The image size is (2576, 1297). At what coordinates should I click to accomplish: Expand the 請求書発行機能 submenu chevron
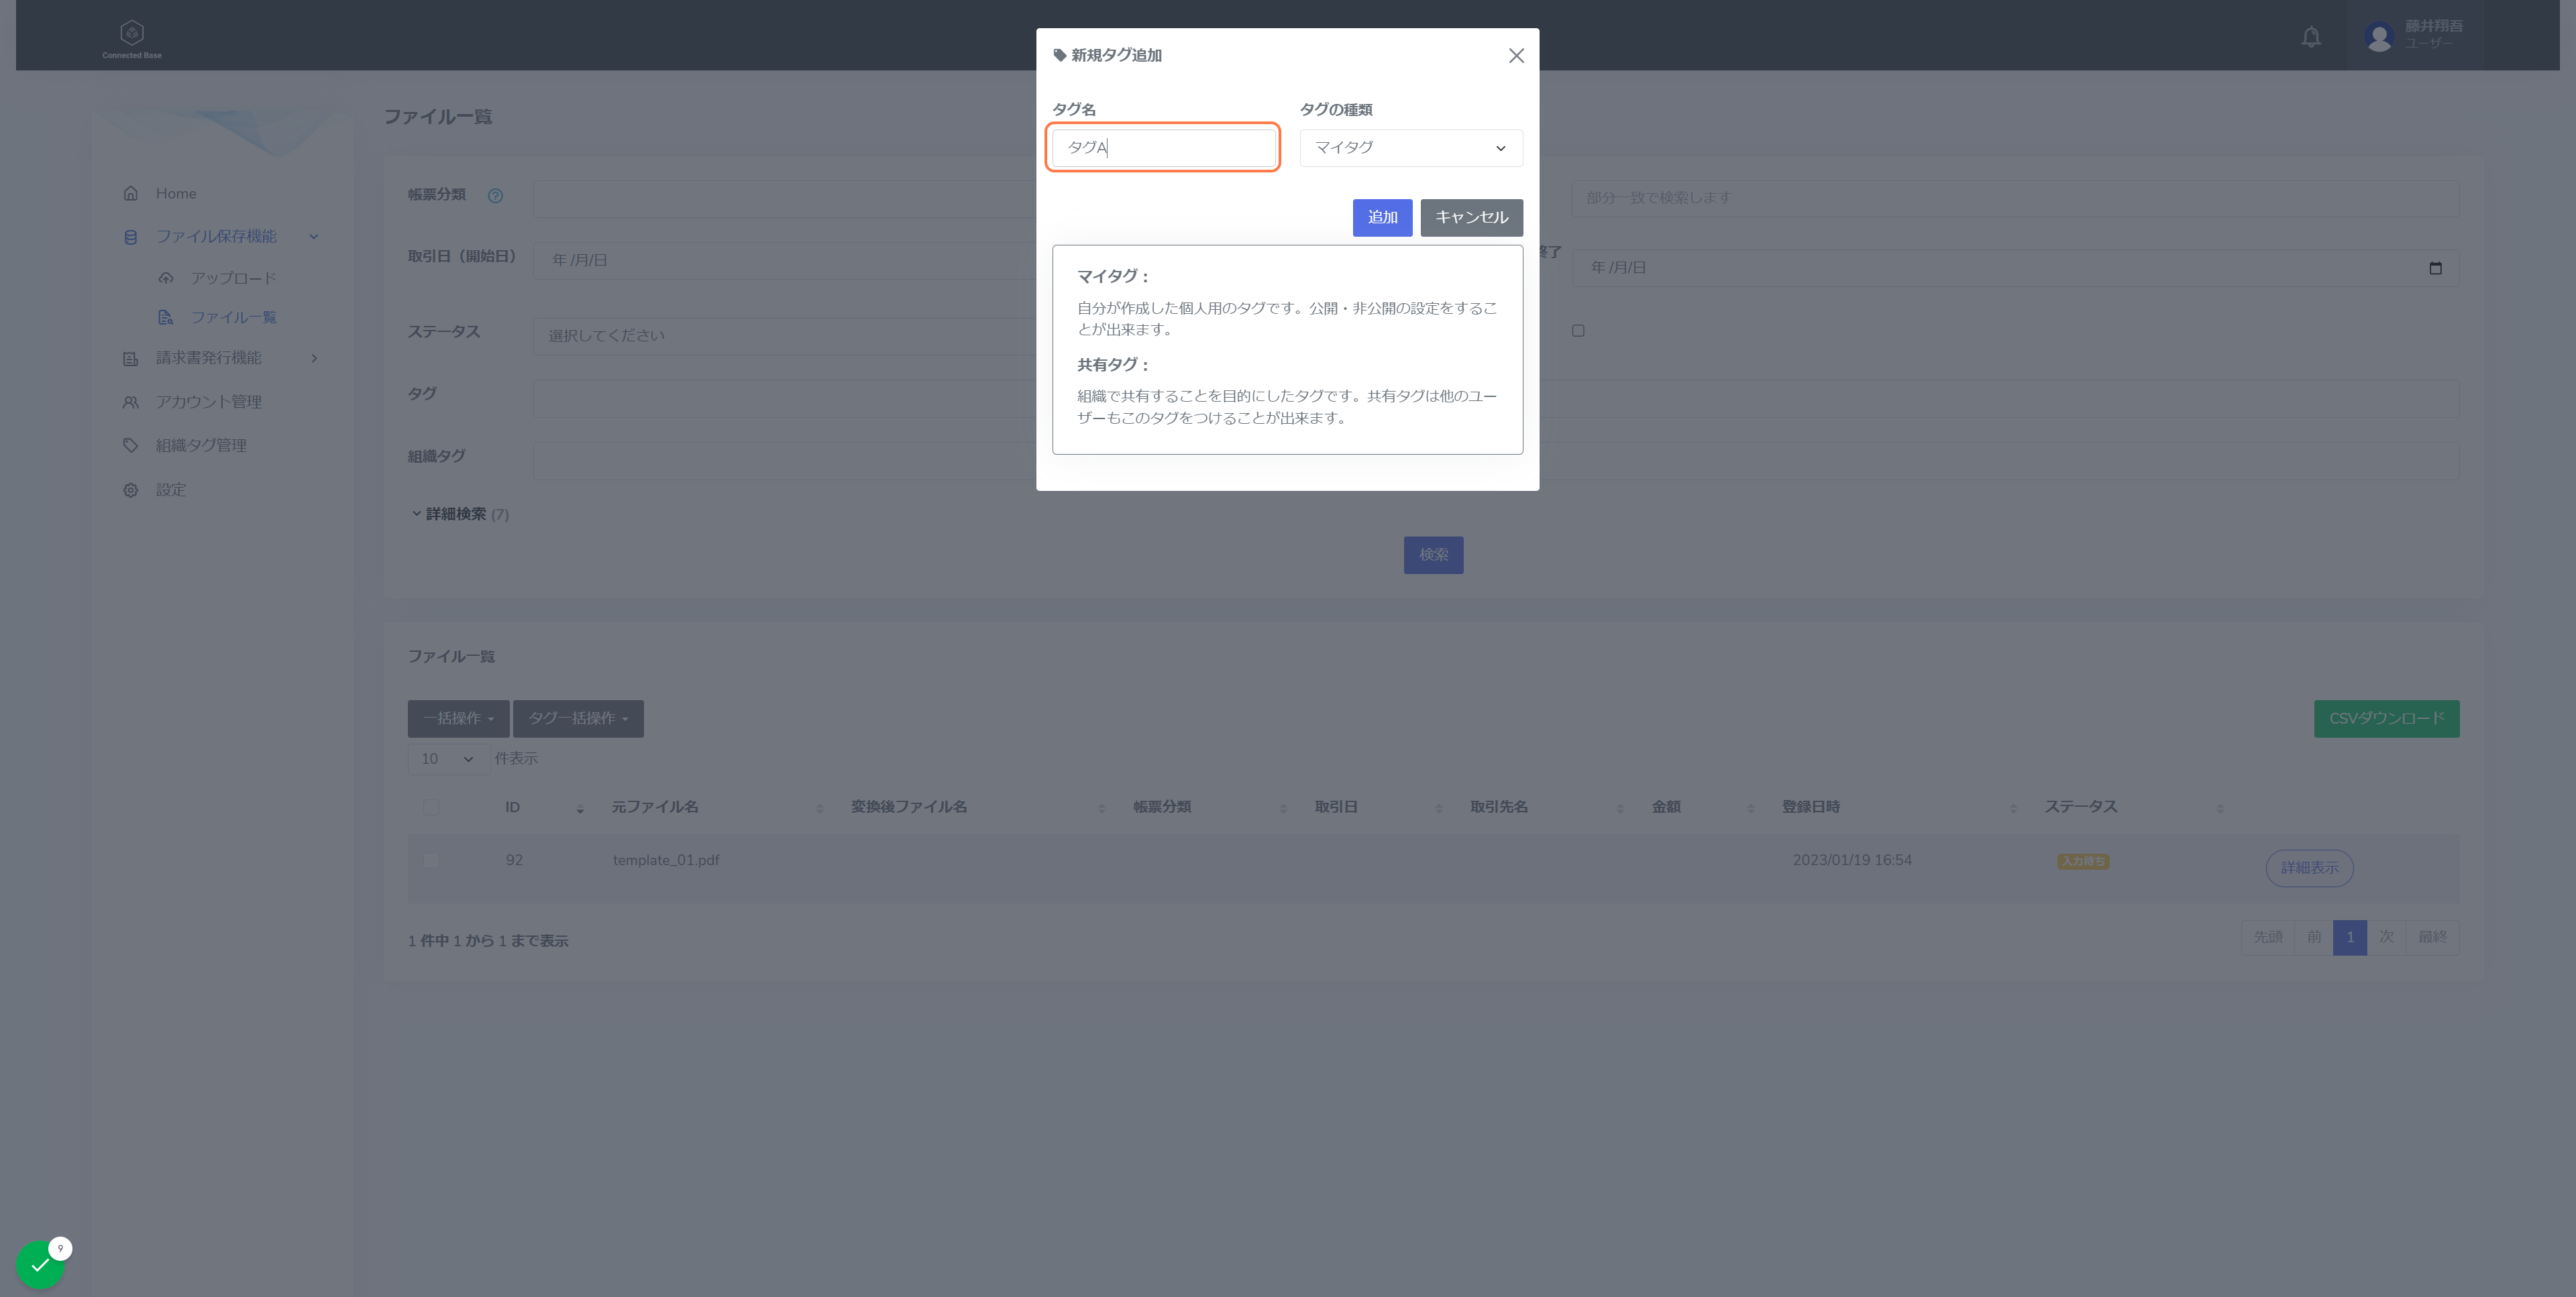point(314,358)
